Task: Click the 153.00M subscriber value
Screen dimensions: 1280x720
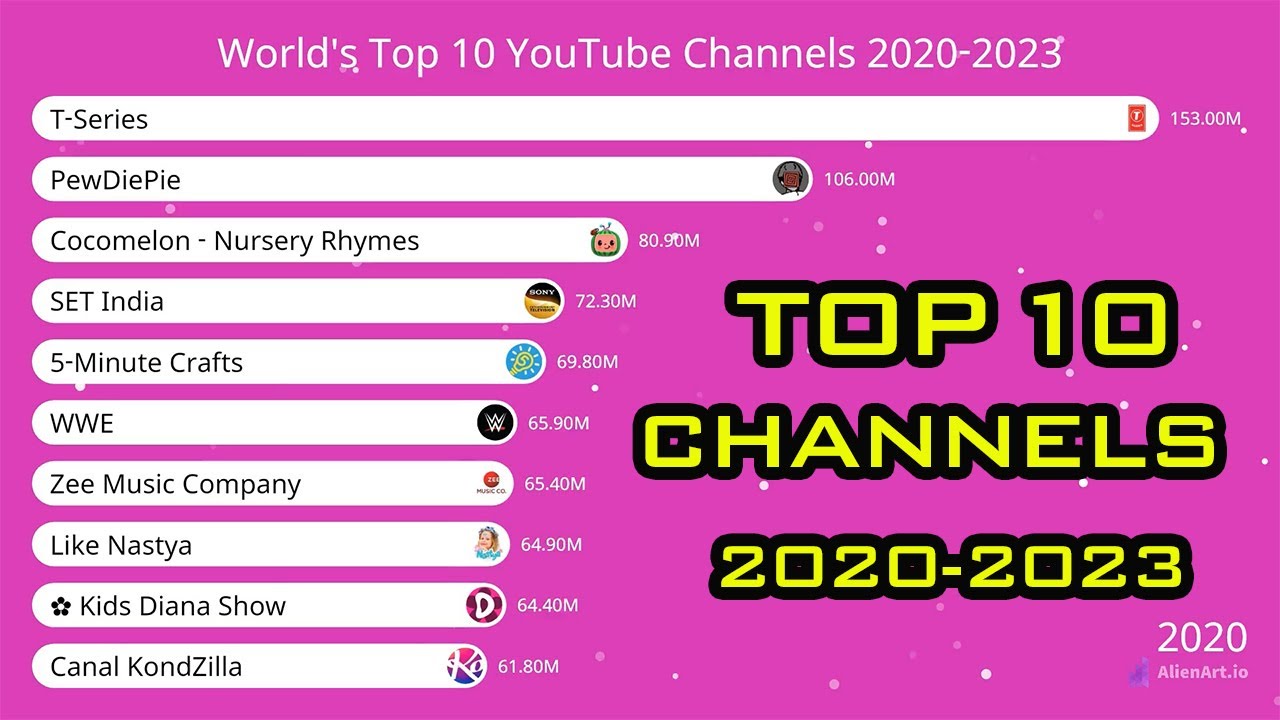Action: coord(1205,119)
